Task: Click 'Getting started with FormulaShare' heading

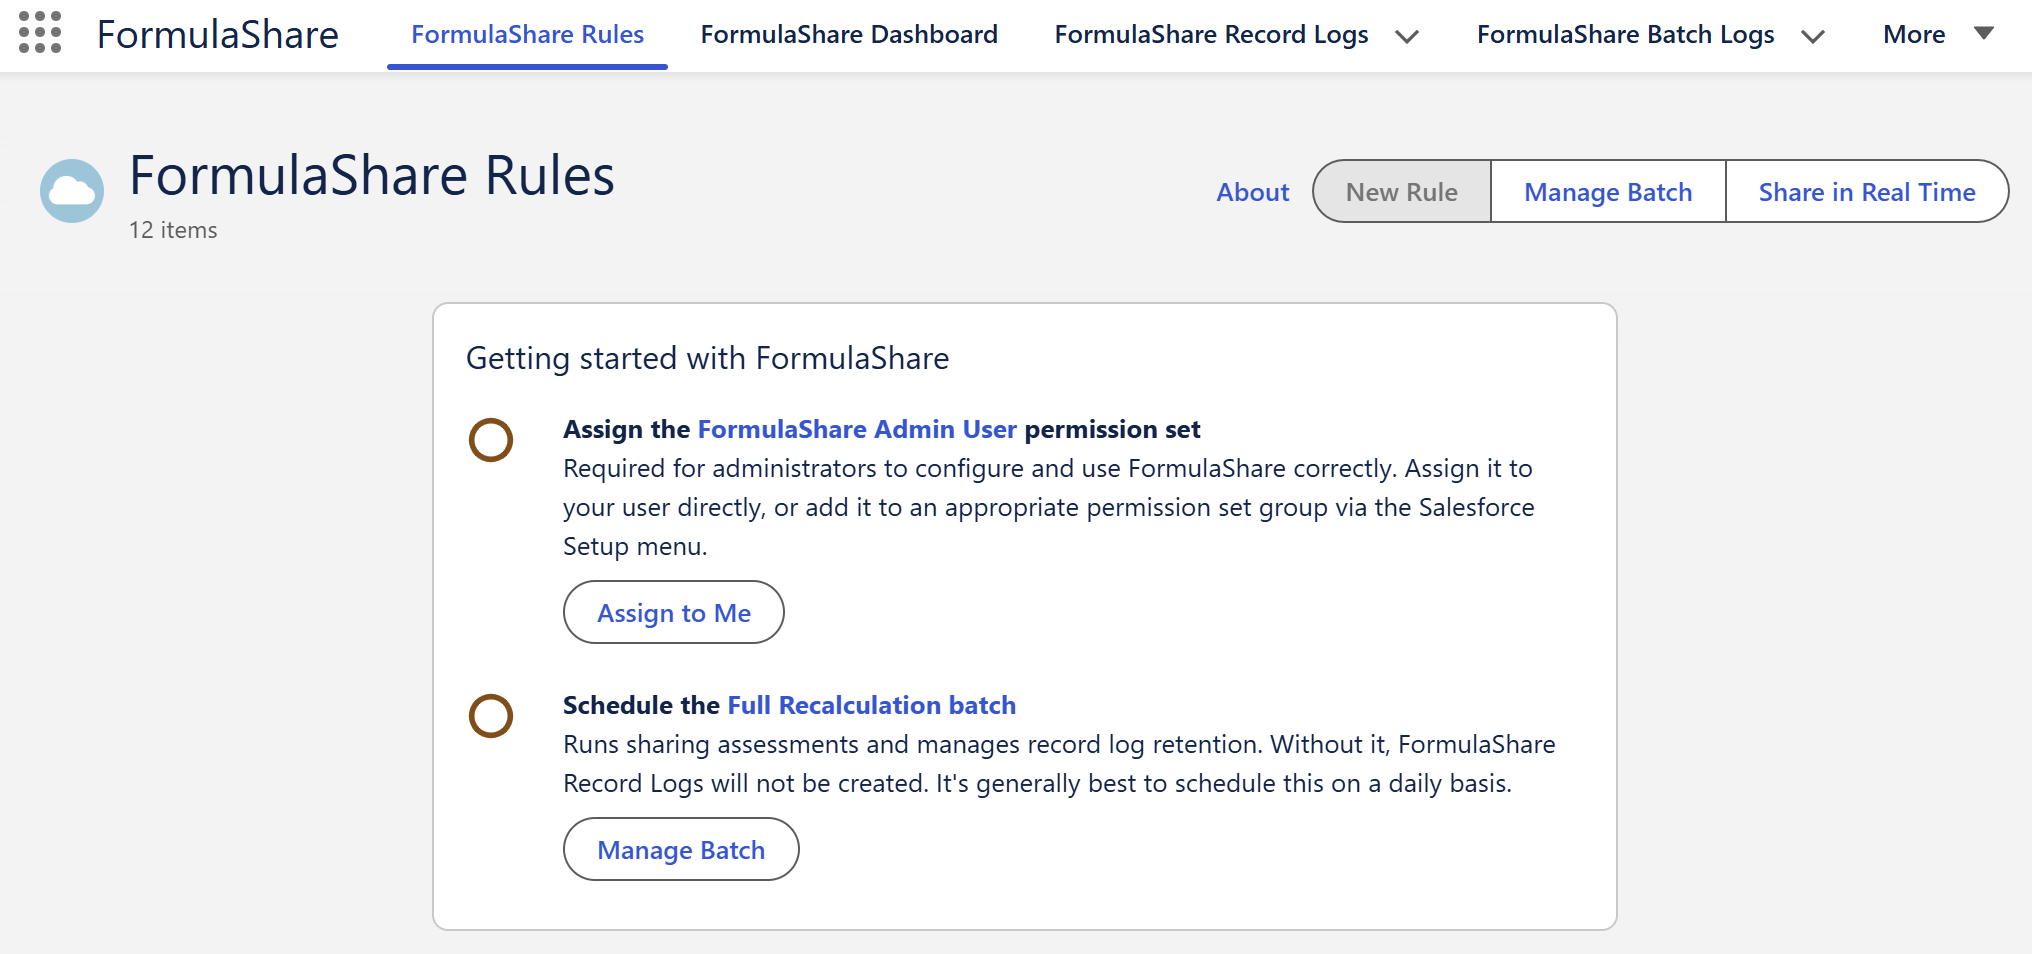Action: pyautogui.click(x=707, y=358)
